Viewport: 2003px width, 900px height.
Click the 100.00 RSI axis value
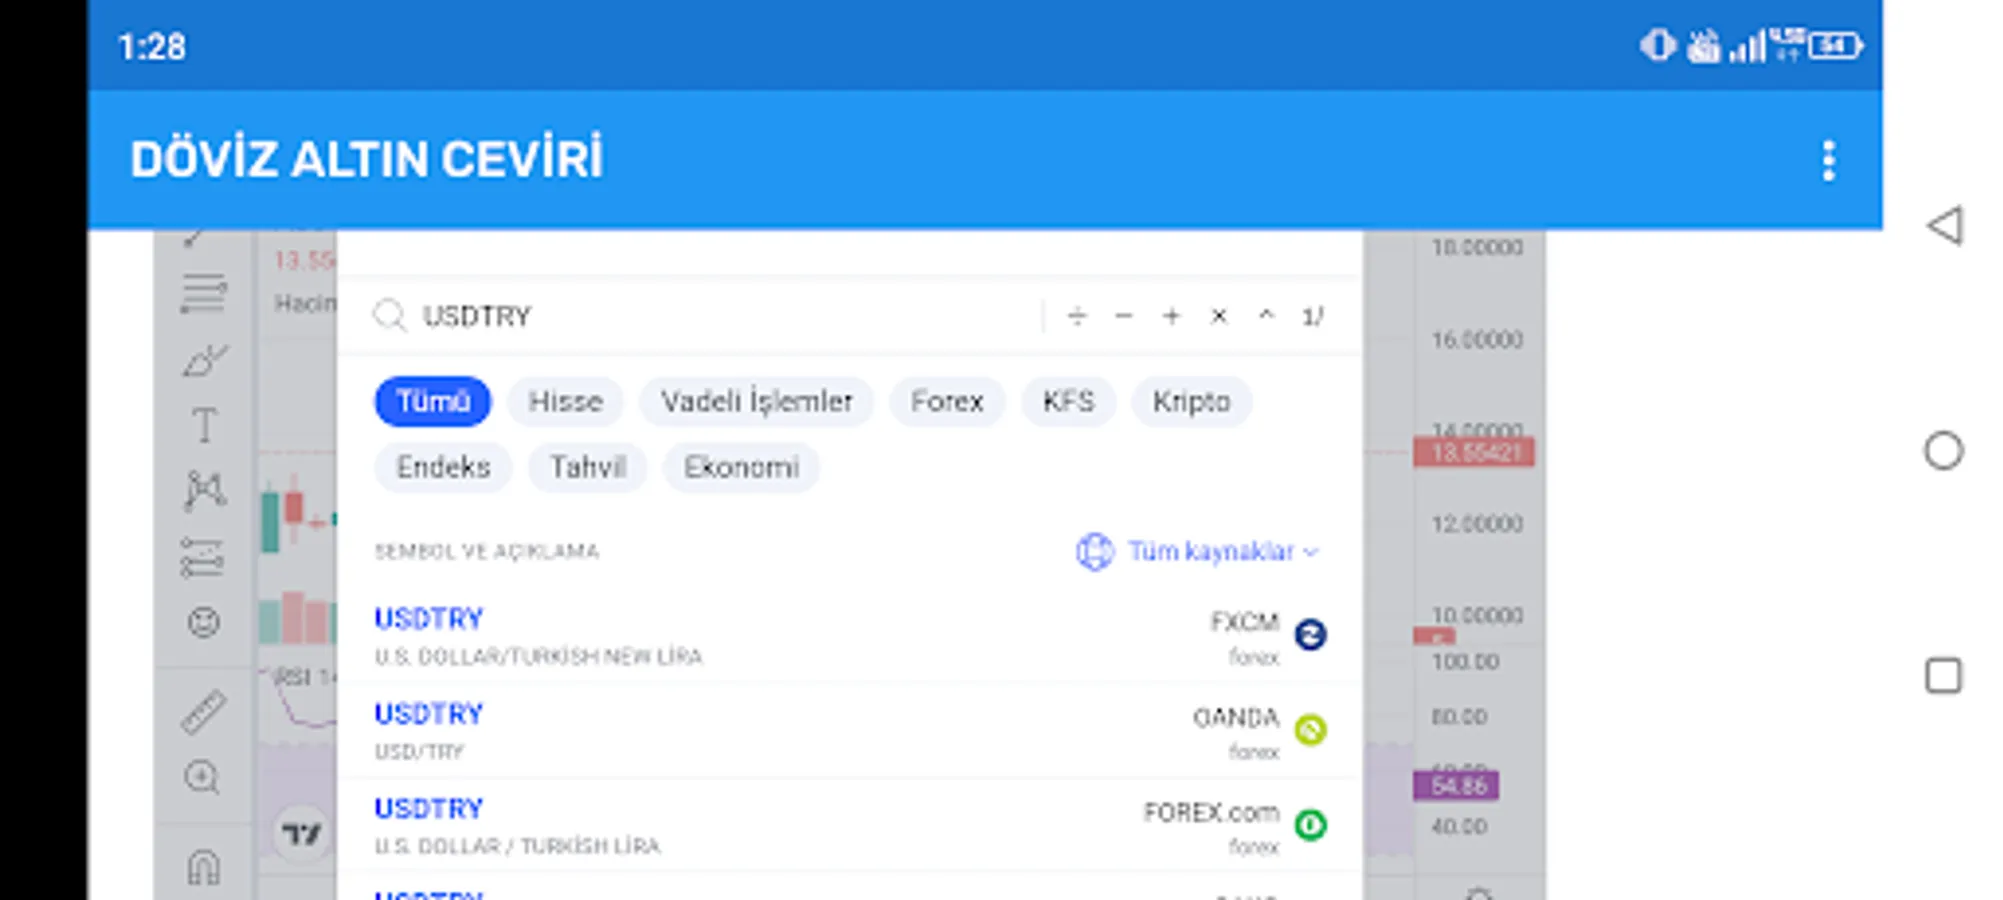[x=1465, y=662]
